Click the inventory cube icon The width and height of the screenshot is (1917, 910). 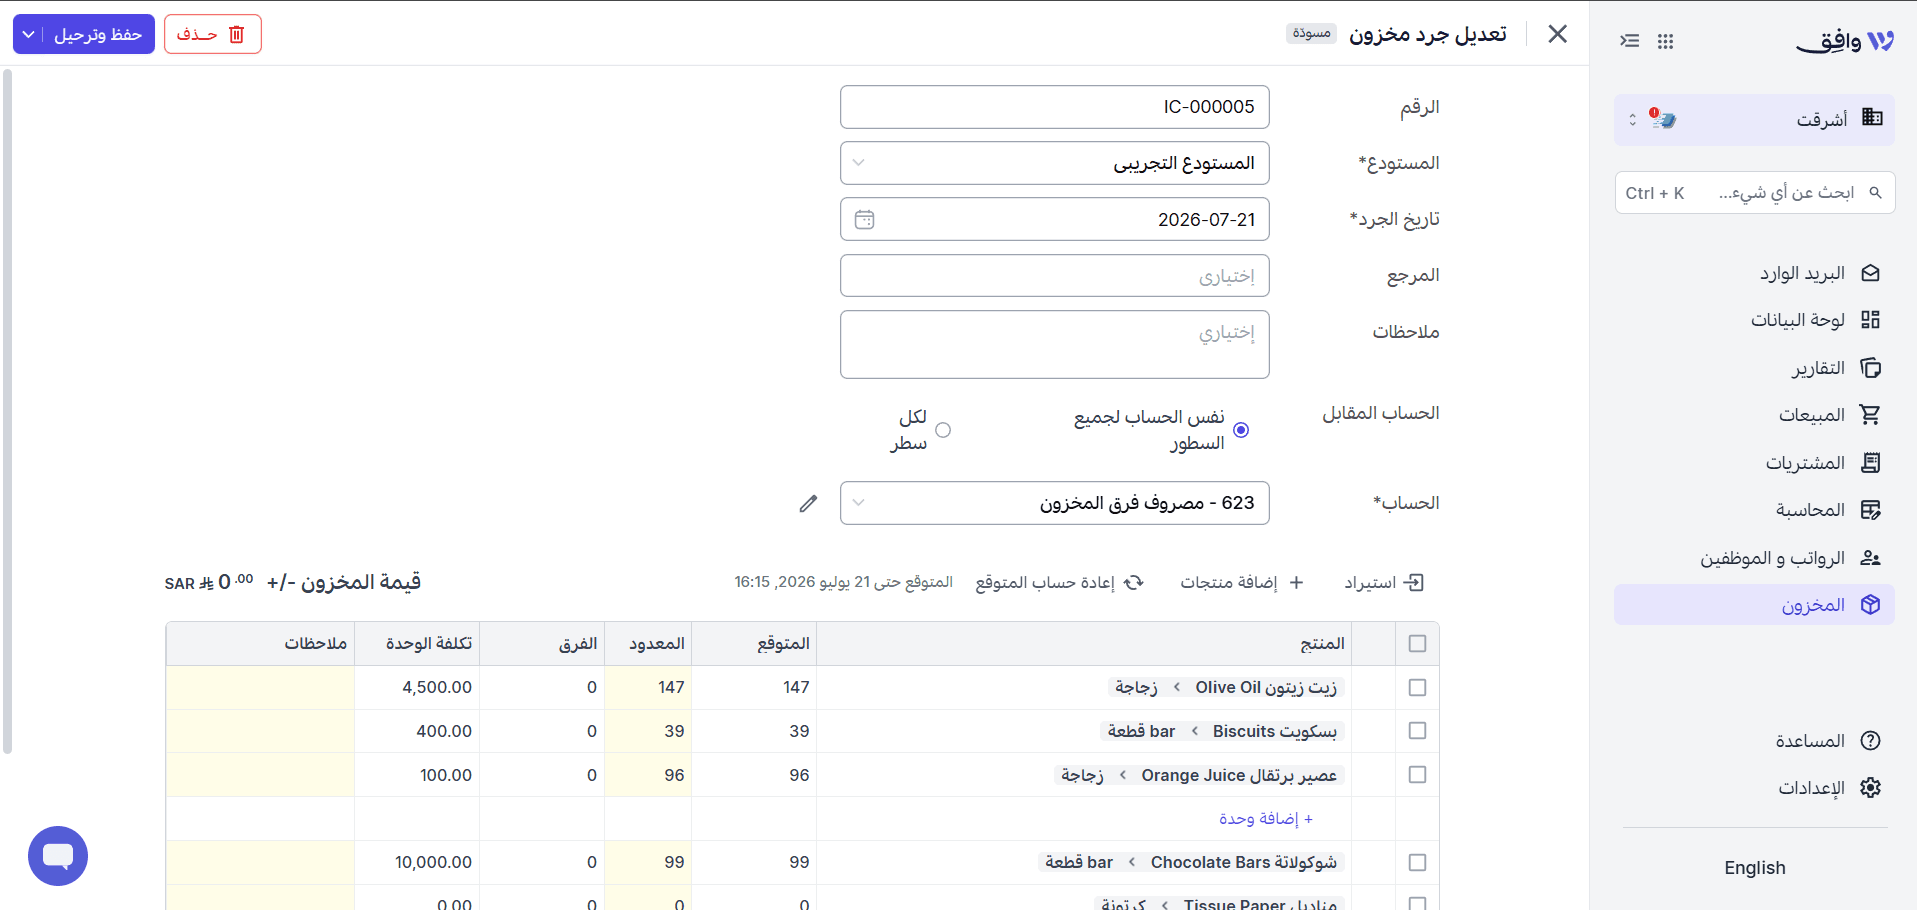(1871, 605)
